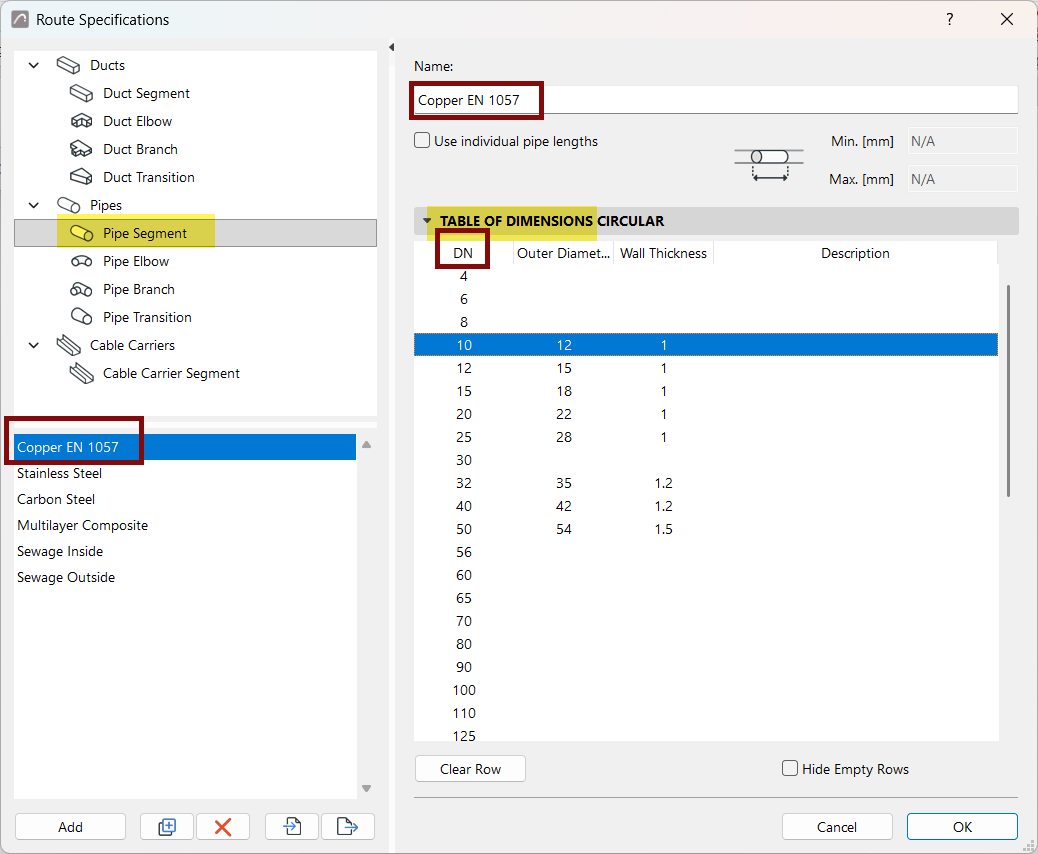Collapse the Cable Carriers tree group
Screen dimensions: 1038x854
pos(34,345)
